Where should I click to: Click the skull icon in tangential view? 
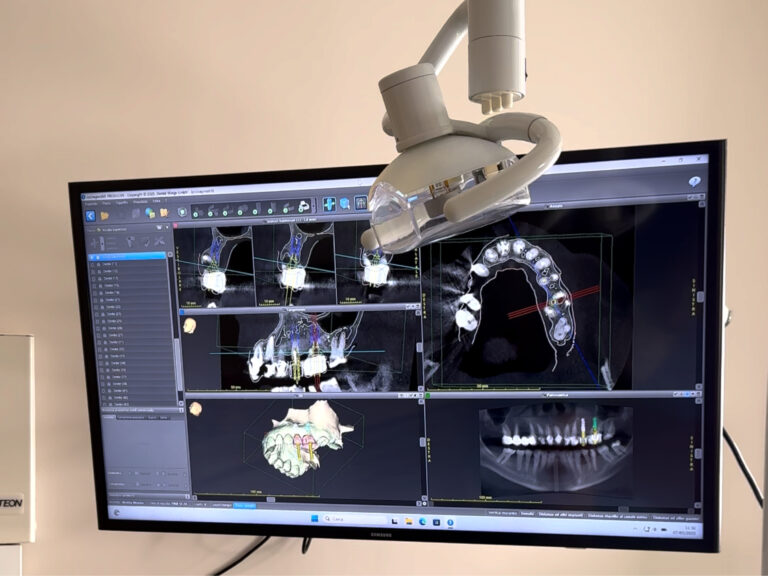(x=189, y=324)
